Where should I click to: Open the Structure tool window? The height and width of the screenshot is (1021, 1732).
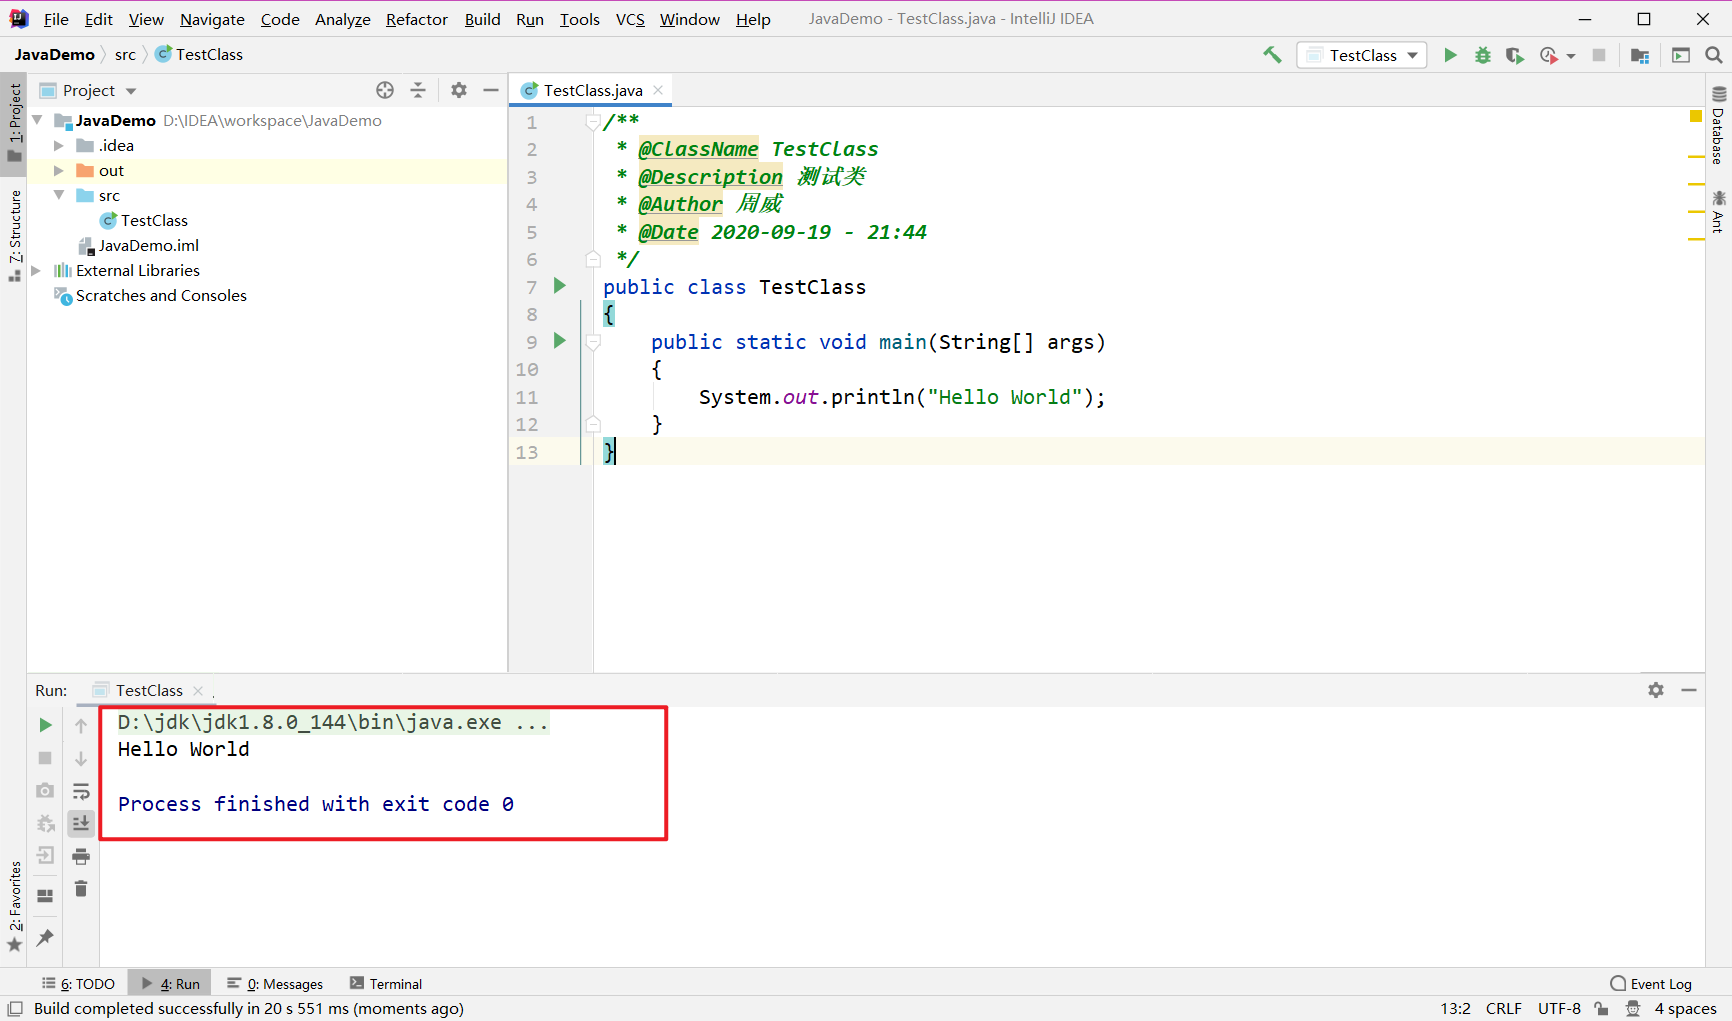15,235
